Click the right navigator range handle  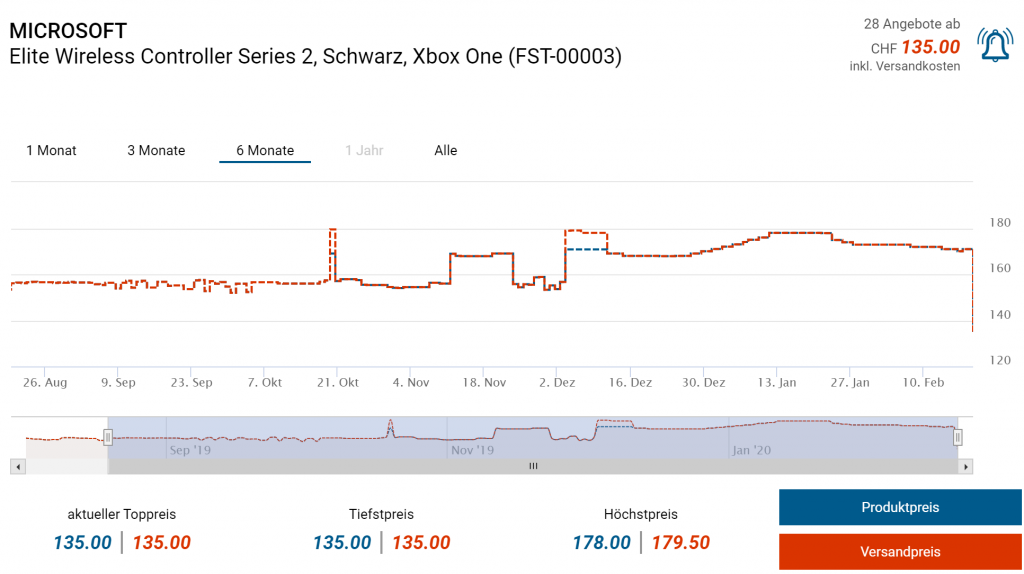(957, 437)
